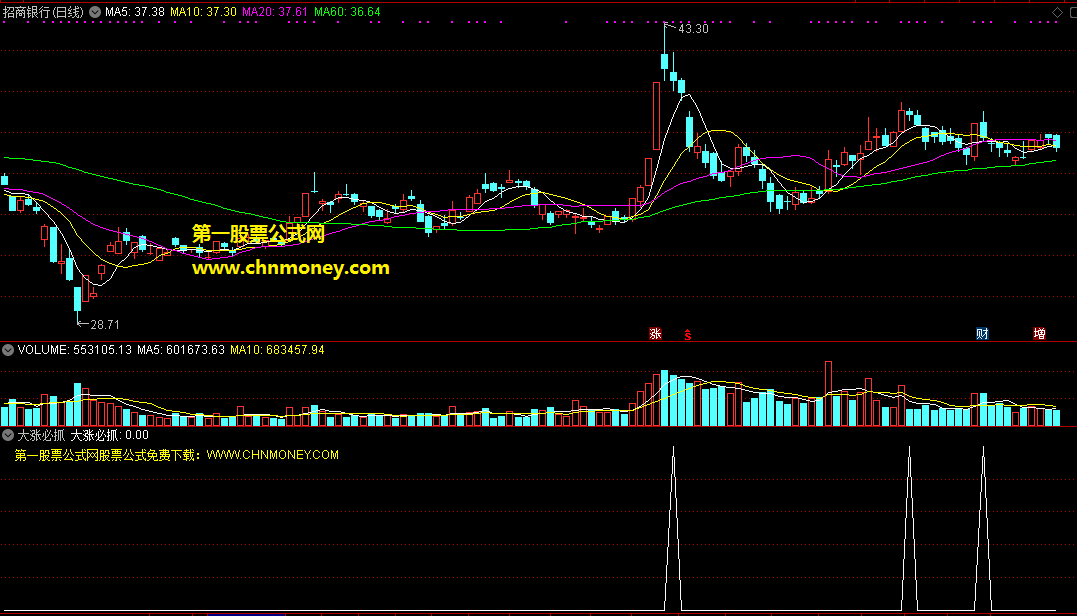The image size is (1077, 616).
Task: Click the diamond icon at chart top-right
Action: click(1057, 12)
